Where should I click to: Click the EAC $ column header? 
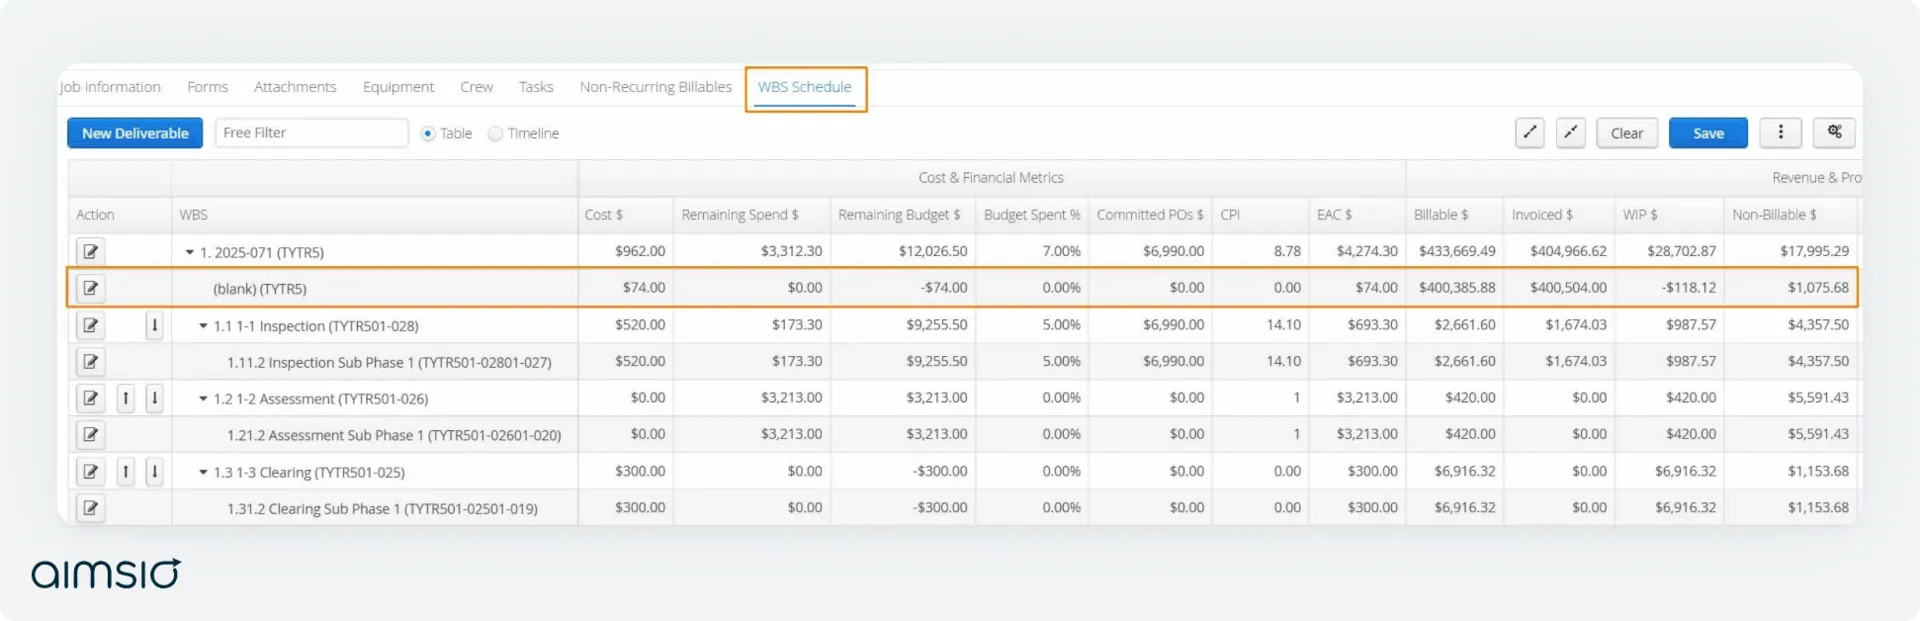pos(1357,215)
